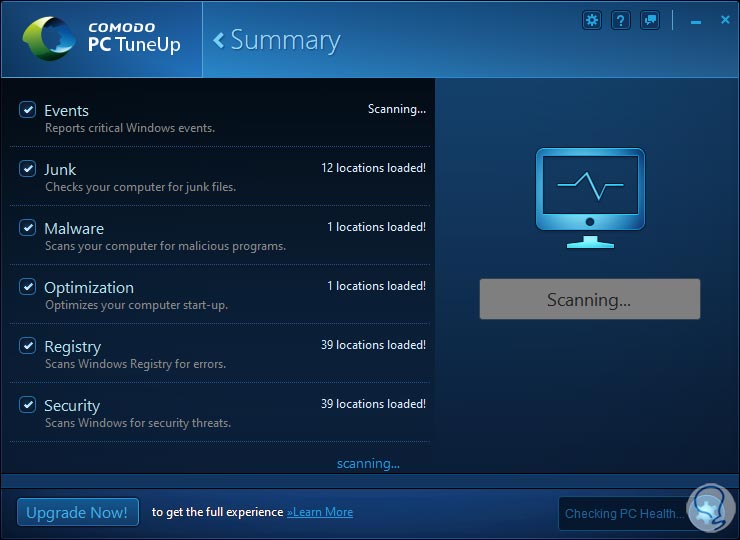Image resolution: width=740 pixels, height=540 pixels.
Task: Click 'Reports critical Windows events.' description
Action: [x=130, y=128]
